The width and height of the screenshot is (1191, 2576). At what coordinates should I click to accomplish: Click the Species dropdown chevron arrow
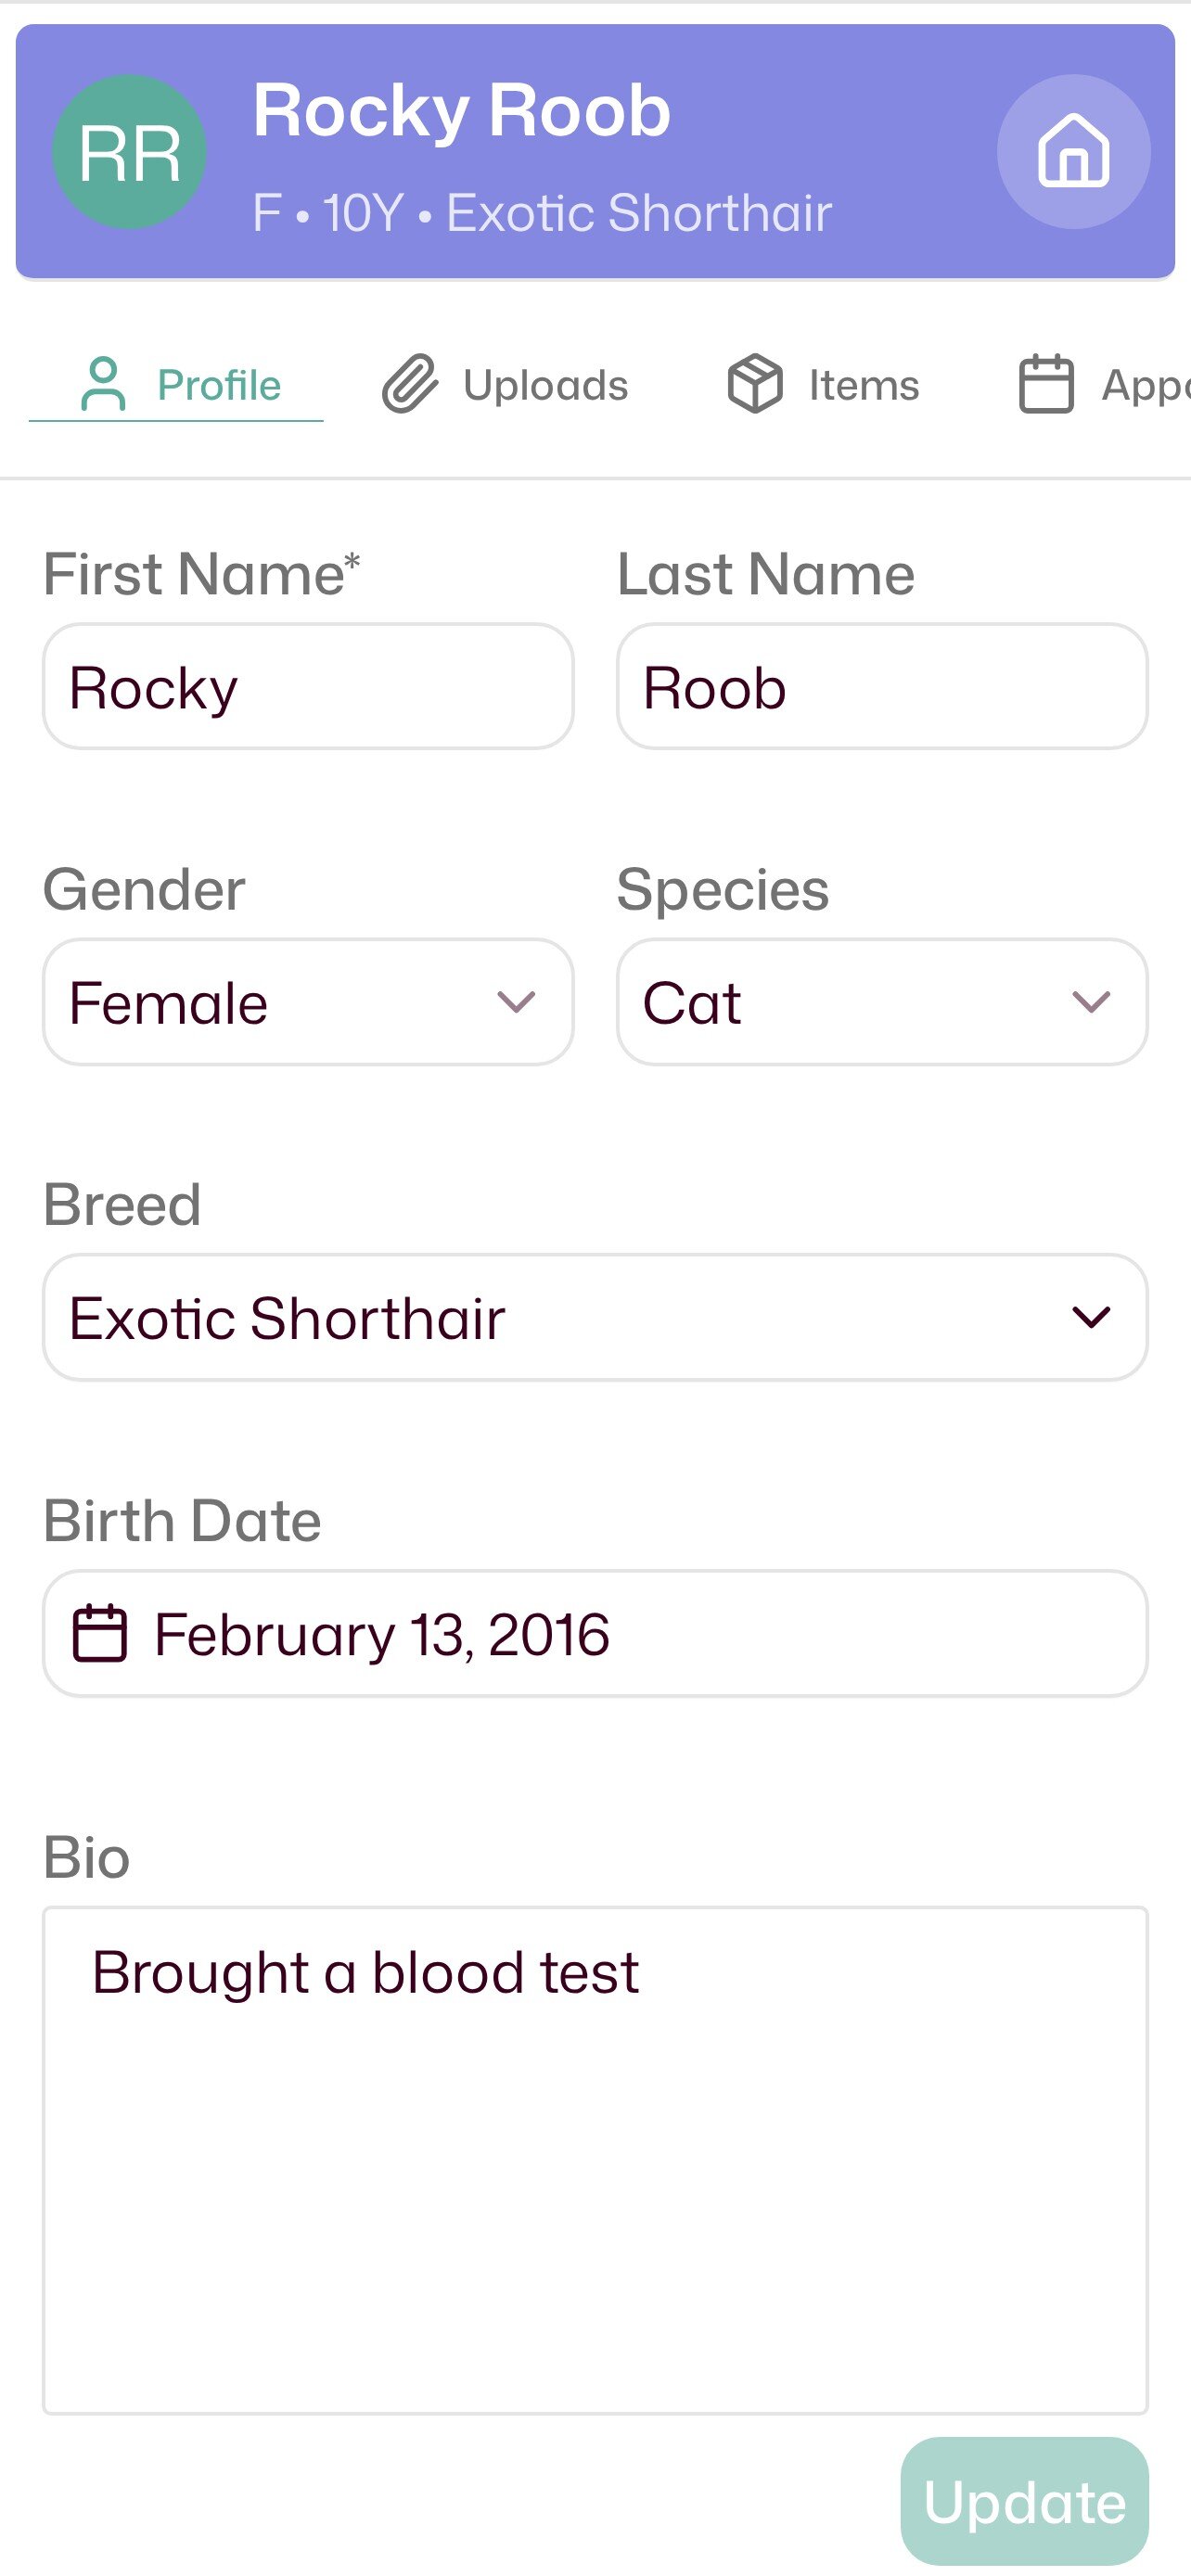coord(1091,1002)
